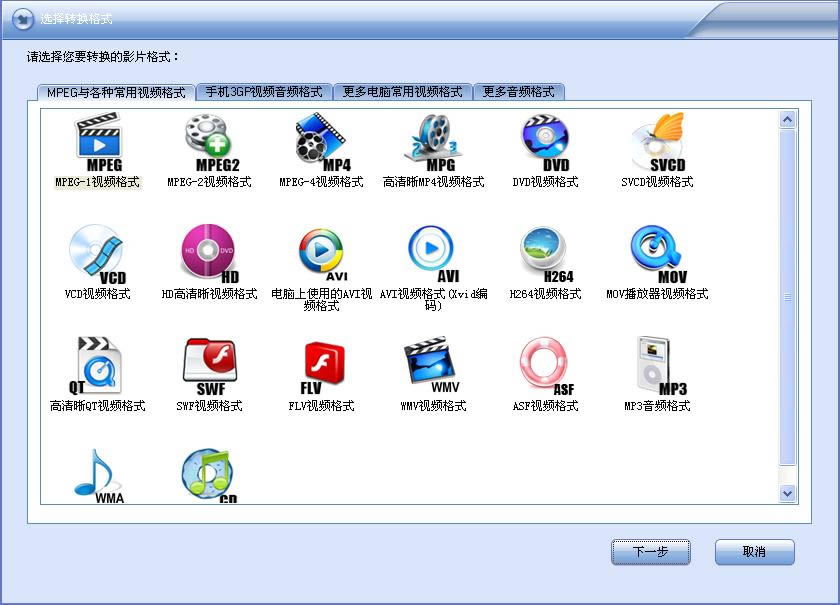
Task: Switch to 更多音频格式 tab
Action: coord(519,92)
